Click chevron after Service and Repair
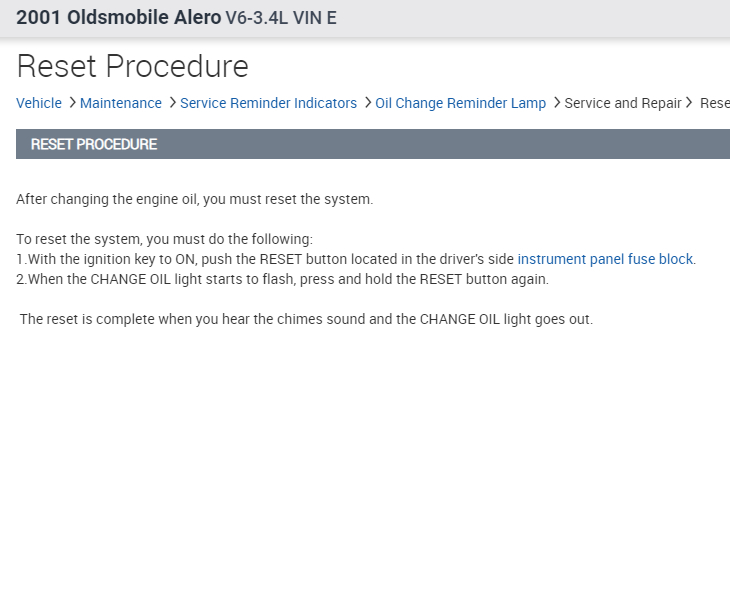Screen dimensions: 730x597 [690, 103]
